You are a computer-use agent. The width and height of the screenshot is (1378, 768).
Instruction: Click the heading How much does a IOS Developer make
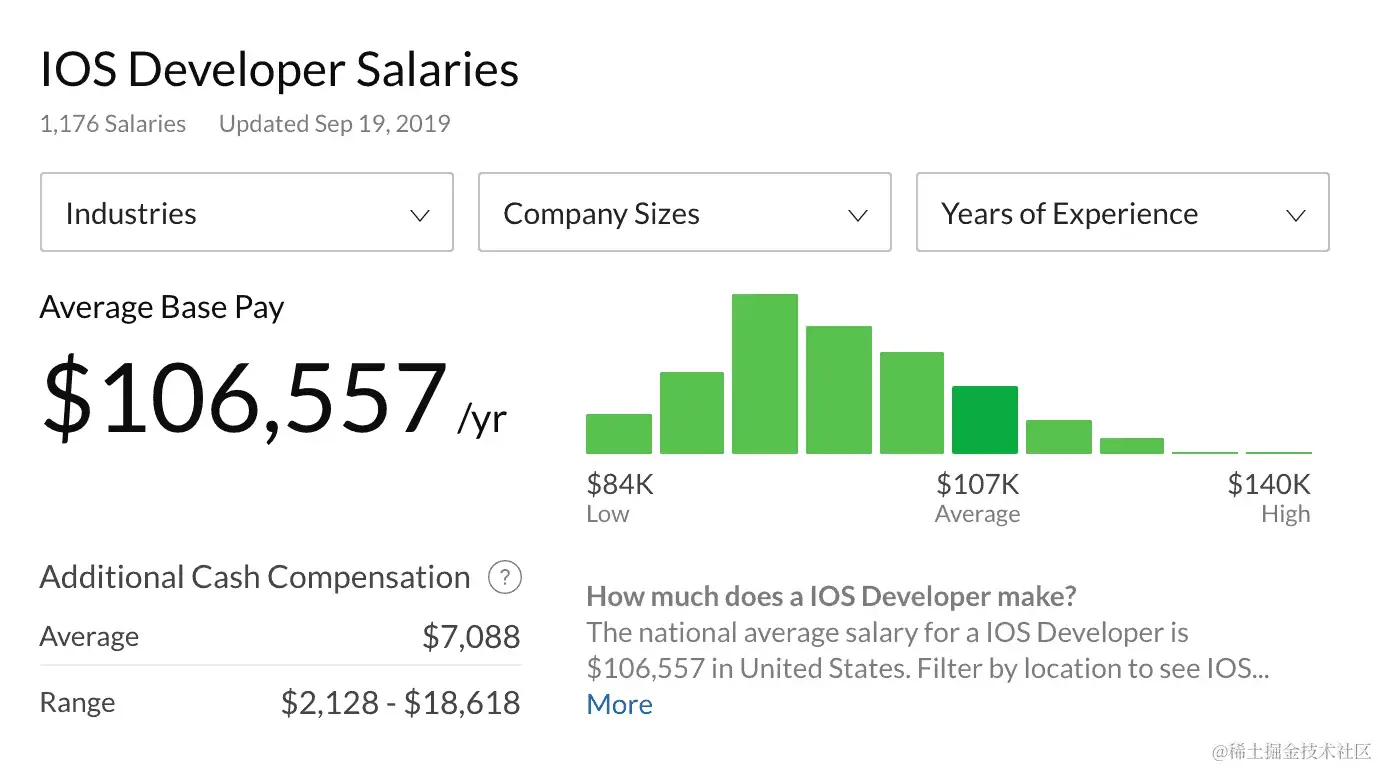click(830, 596)
